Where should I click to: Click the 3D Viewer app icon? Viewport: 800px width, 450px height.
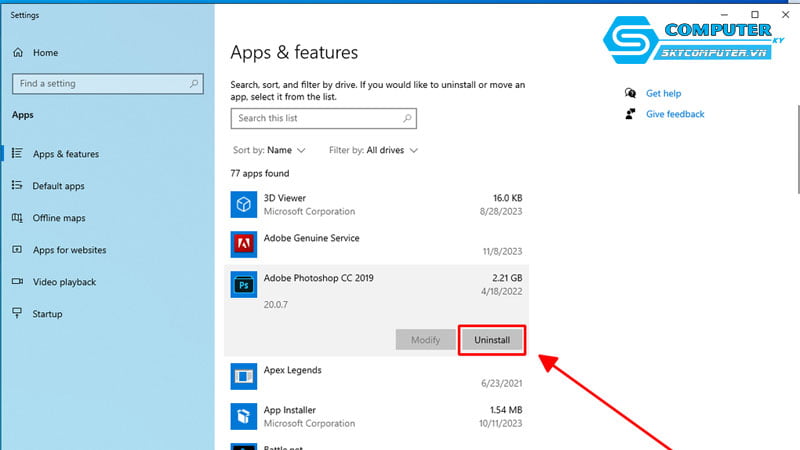pyautogui.click(x=243, y=205)
